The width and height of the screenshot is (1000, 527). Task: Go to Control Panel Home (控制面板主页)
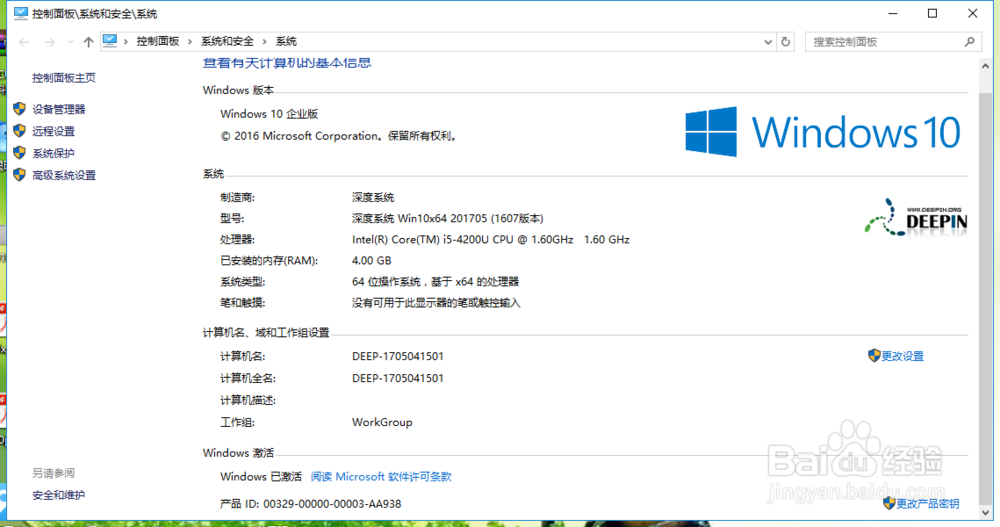[64, 78]
